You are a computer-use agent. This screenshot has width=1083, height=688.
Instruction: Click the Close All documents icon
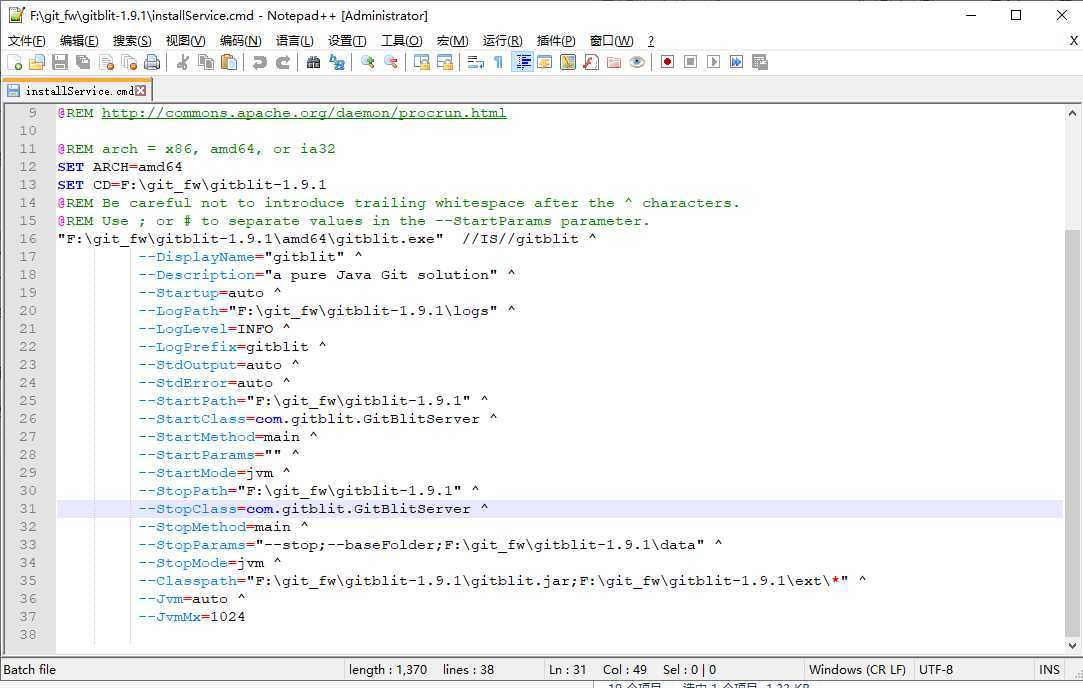[129, 62]
